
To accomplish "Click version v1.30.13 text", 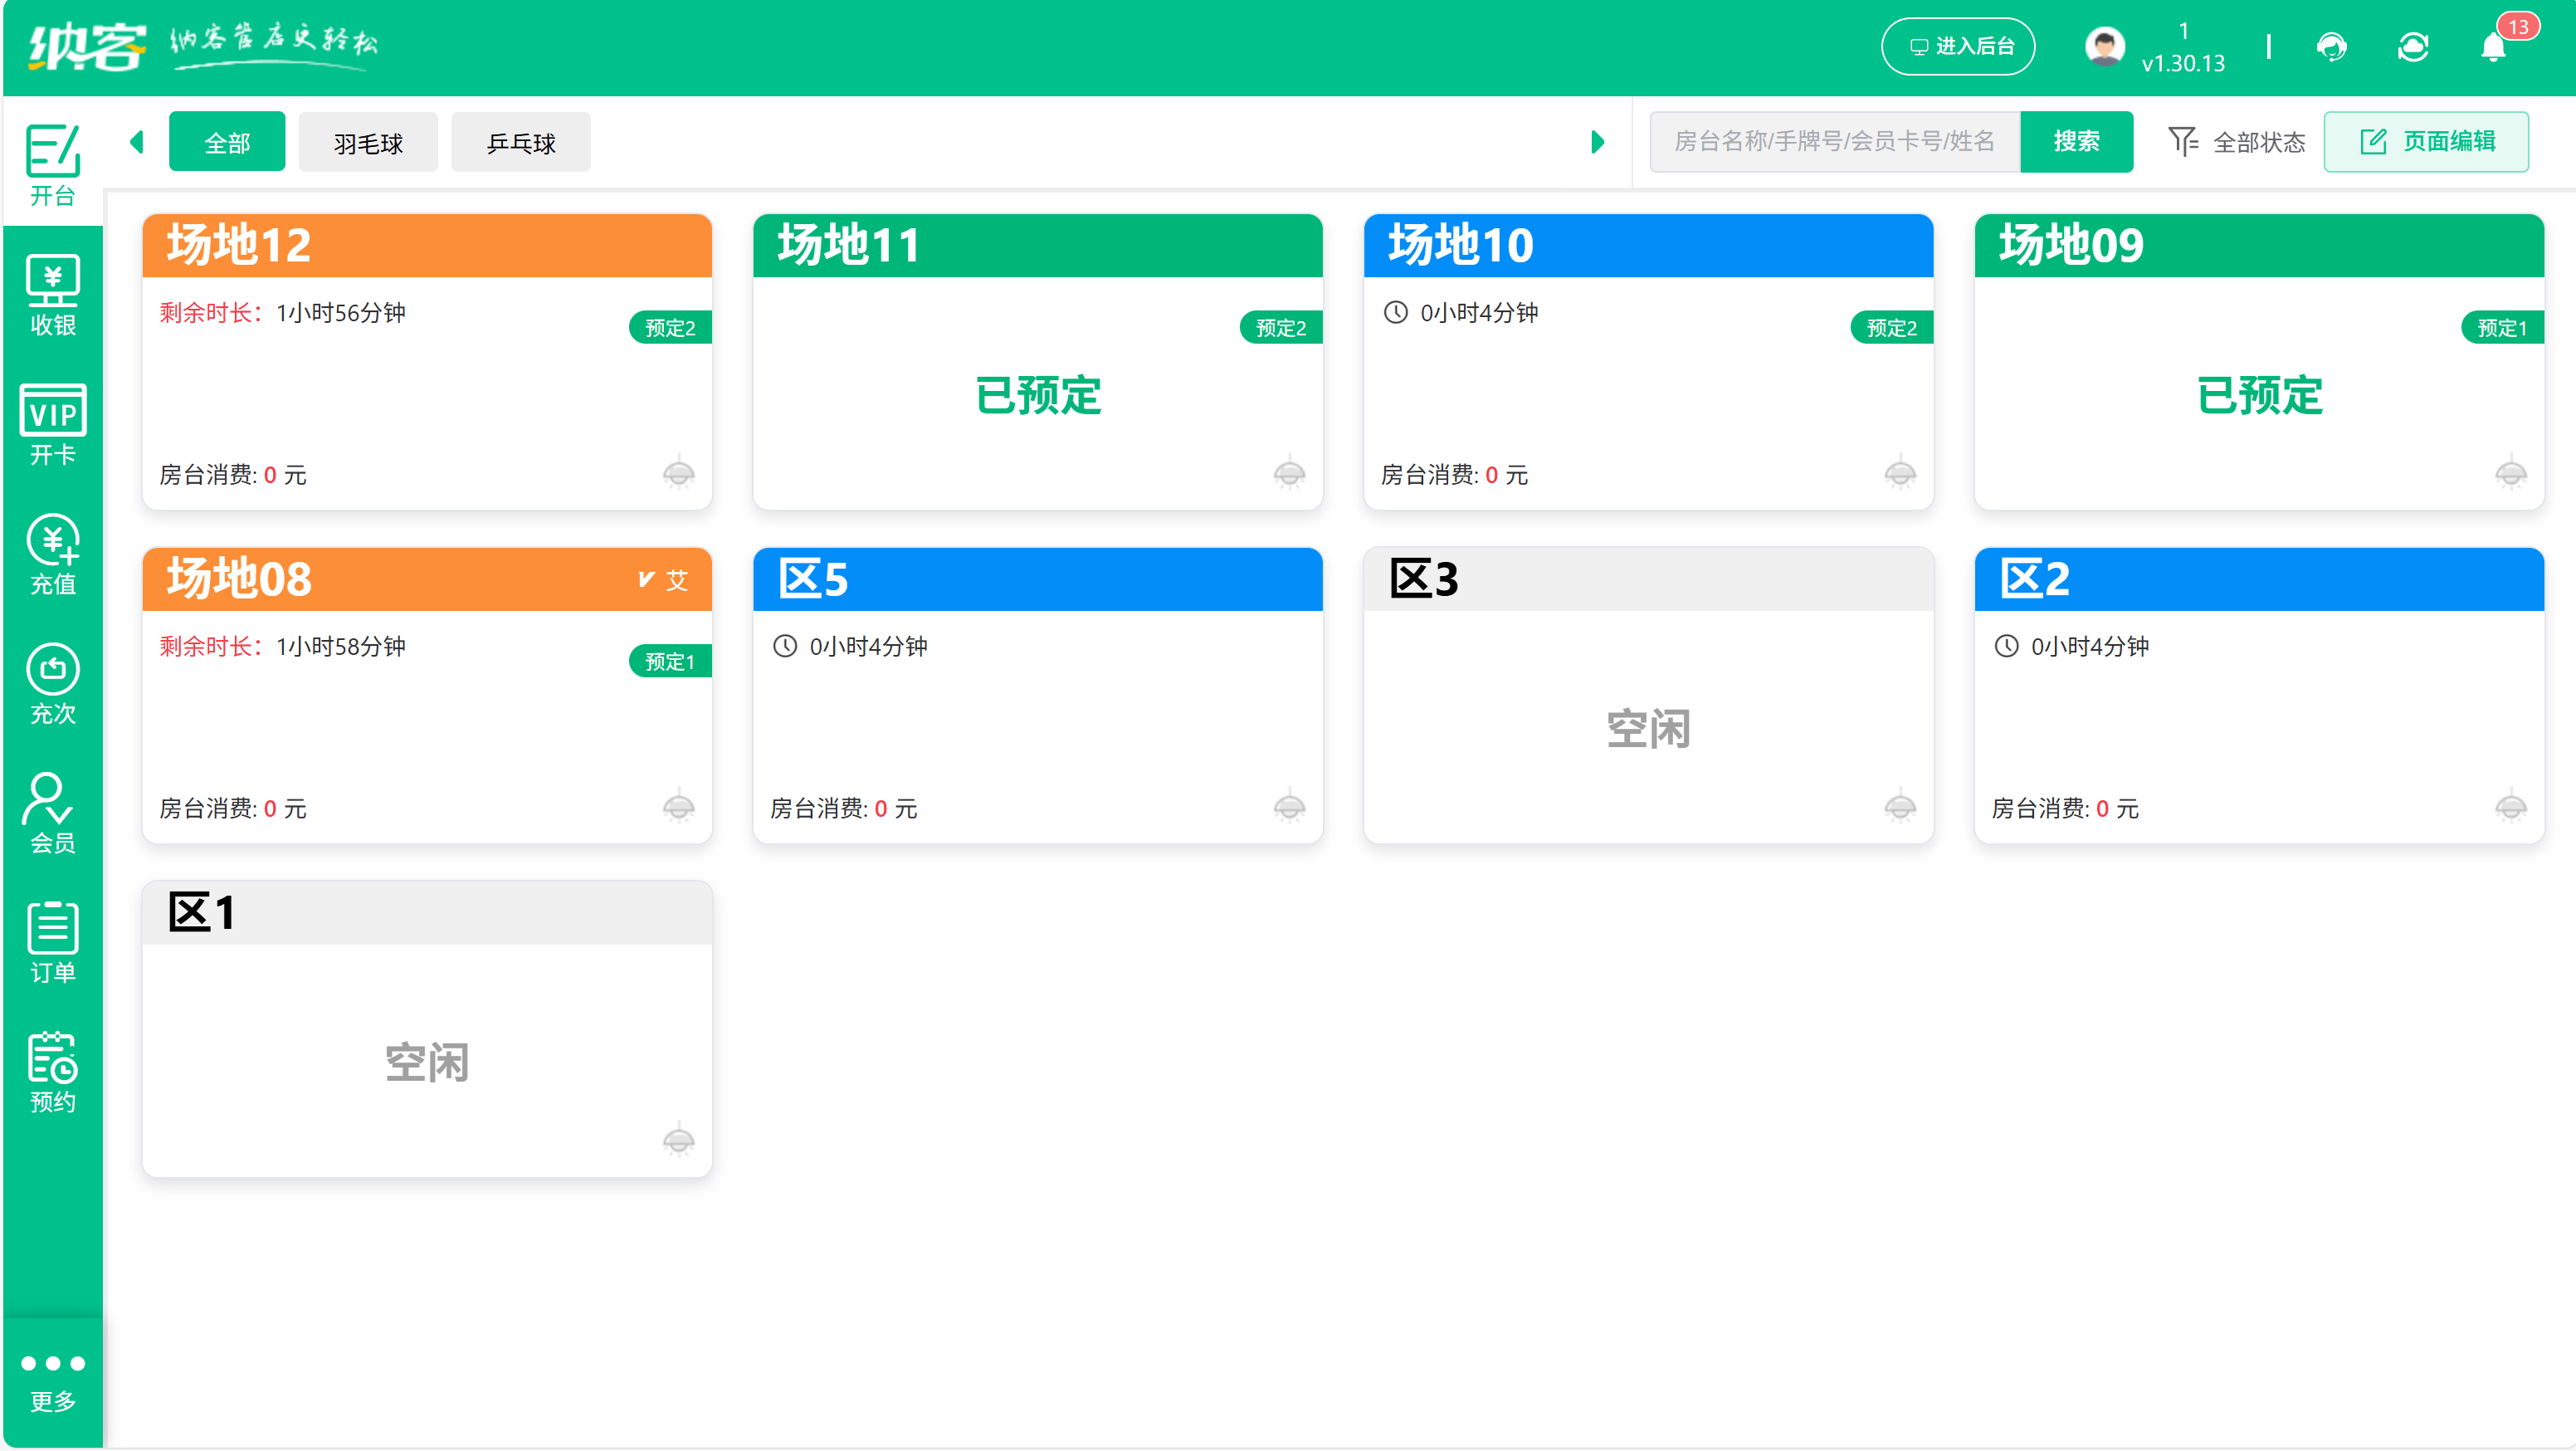I will (x=2183, y=63).
